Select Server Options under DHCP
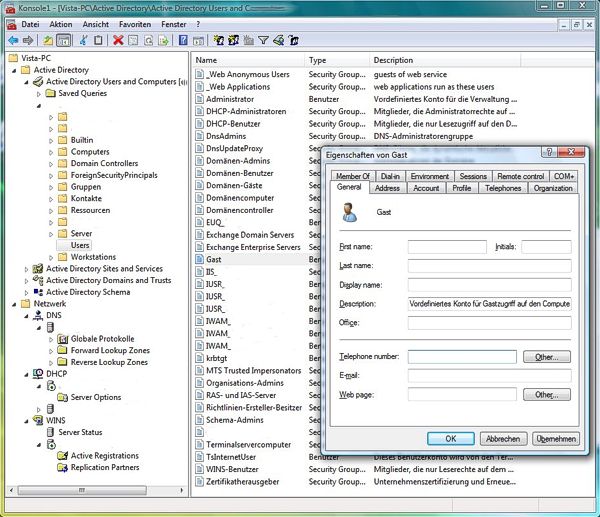This screenshot has width=600, height=517. (x=96, y=397)
